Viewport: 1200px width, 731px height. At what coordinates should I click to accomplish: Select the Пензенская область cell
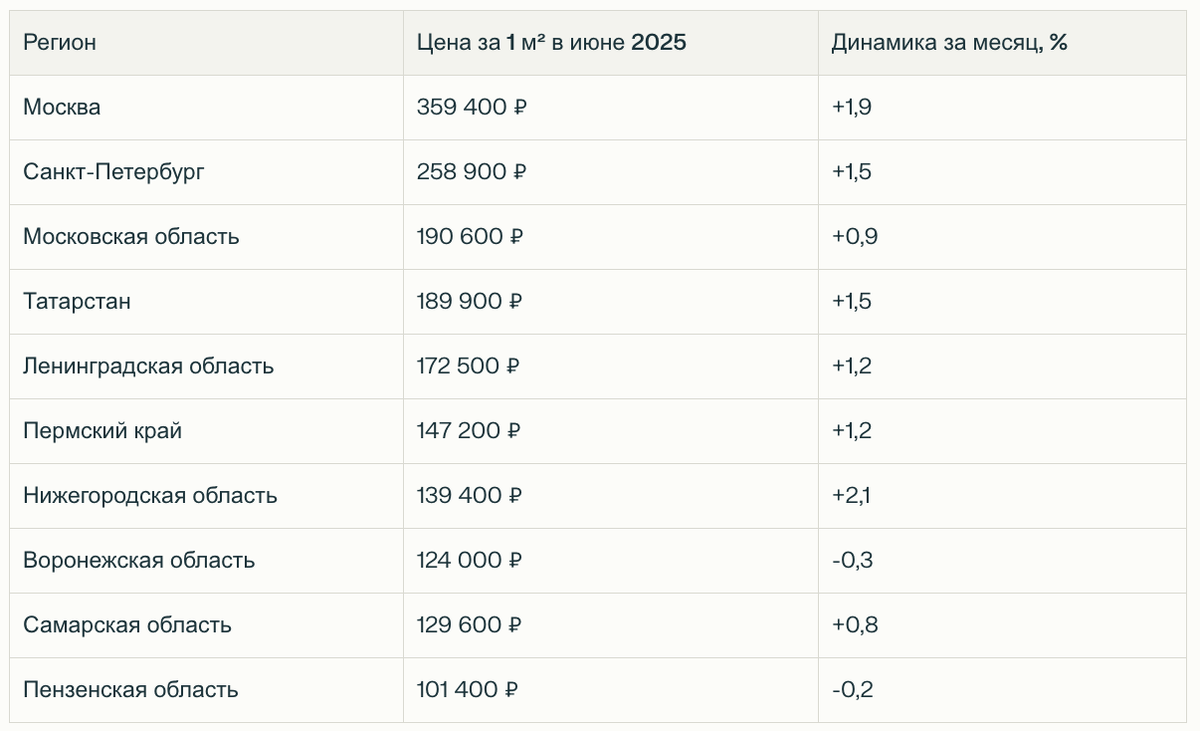[131, 690]
